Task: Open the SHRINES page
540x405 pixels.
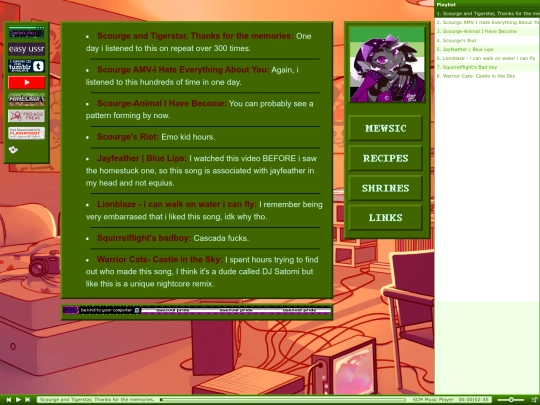Action: pyautogui.click(x=386, y=188)
